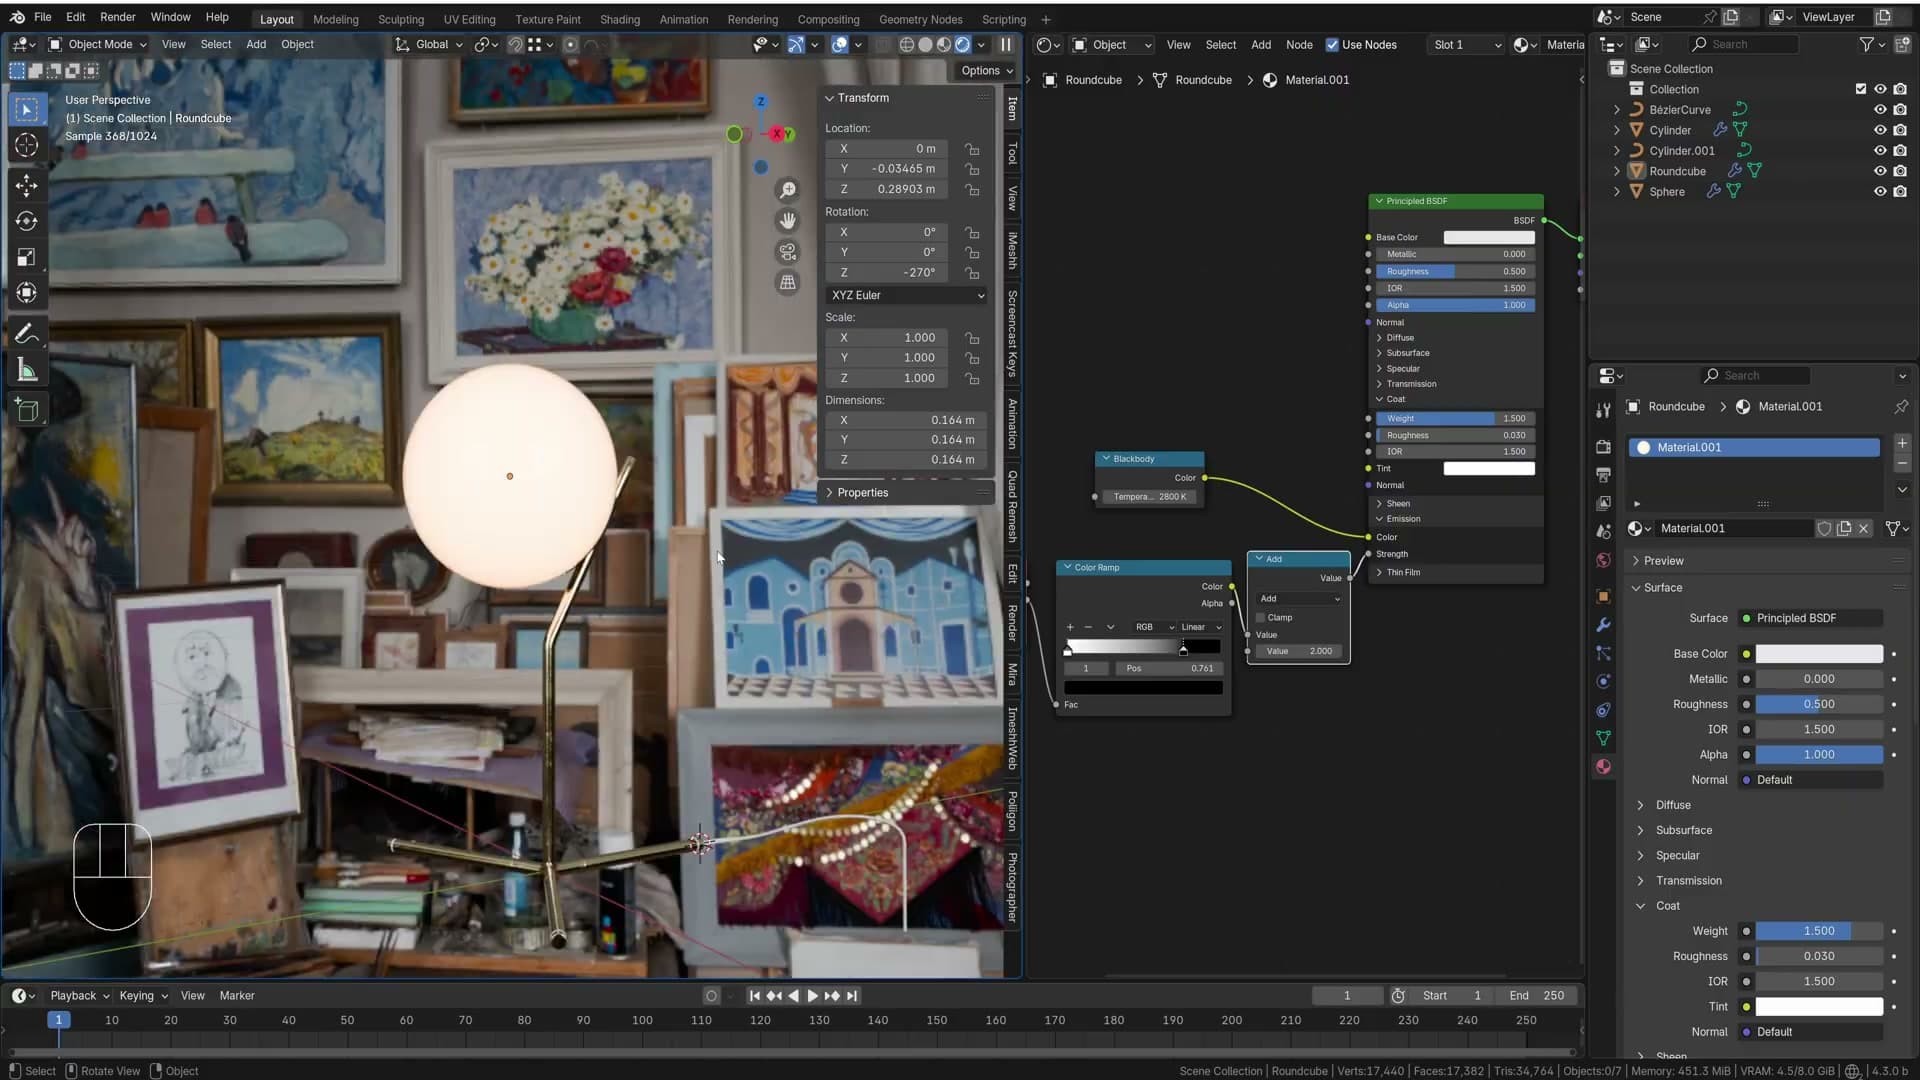Expand Transmission section in material properties
Viewport: 1920px width, 1080px height.
coord(1688,881)
